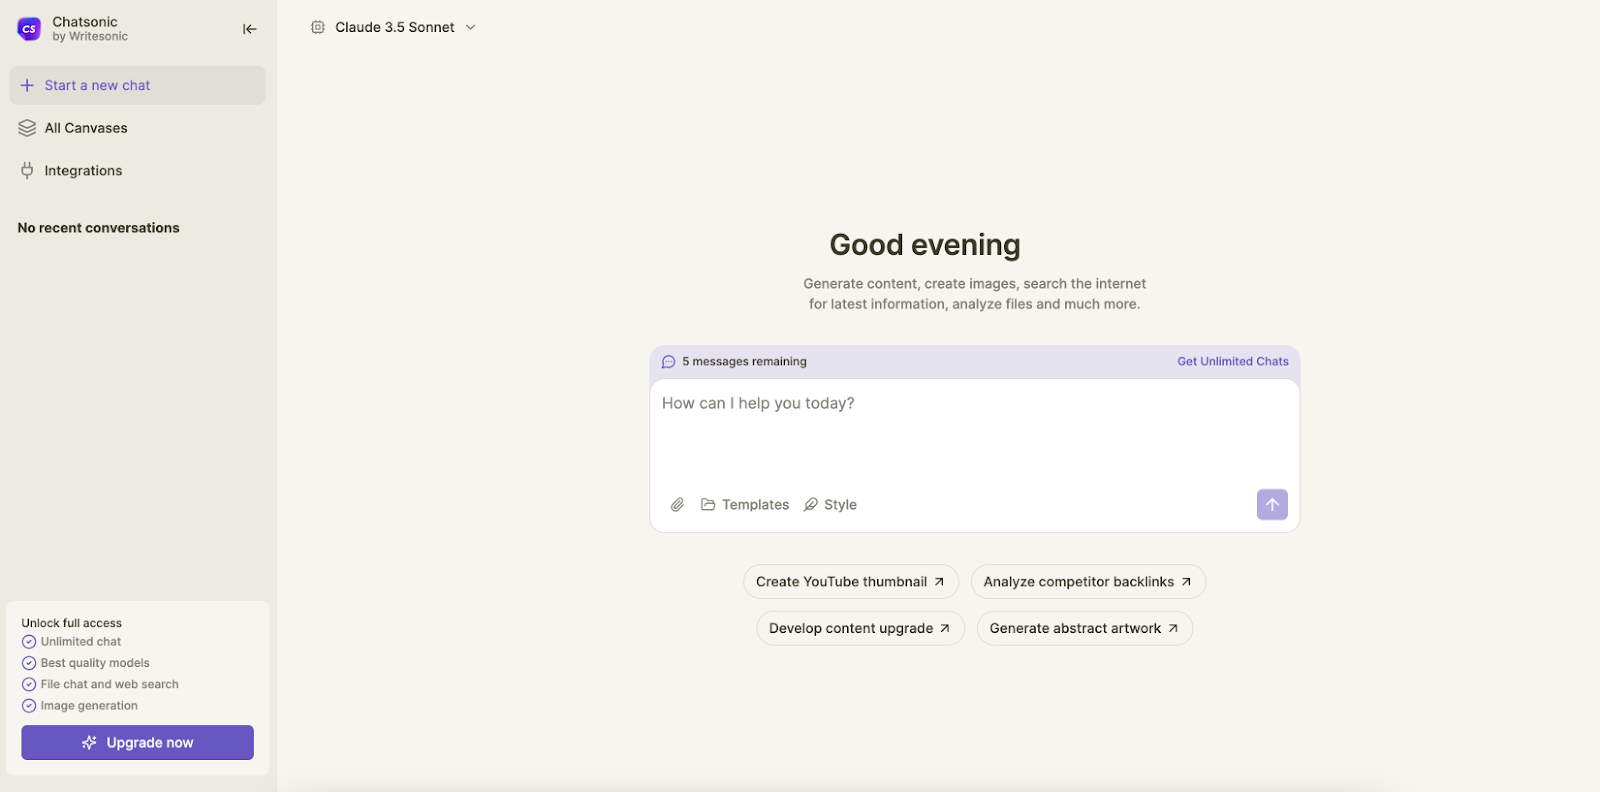Click the All Canvases layers icon
Viewport: 1600px width, 792px height.
point(27,128)
